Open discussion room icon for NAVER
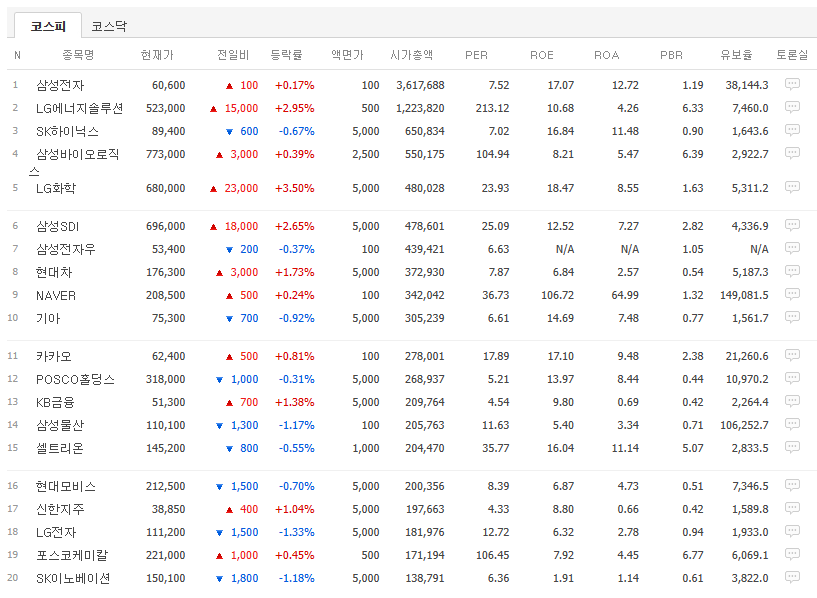This screenshot has width=817, height=598. point(792,294)
